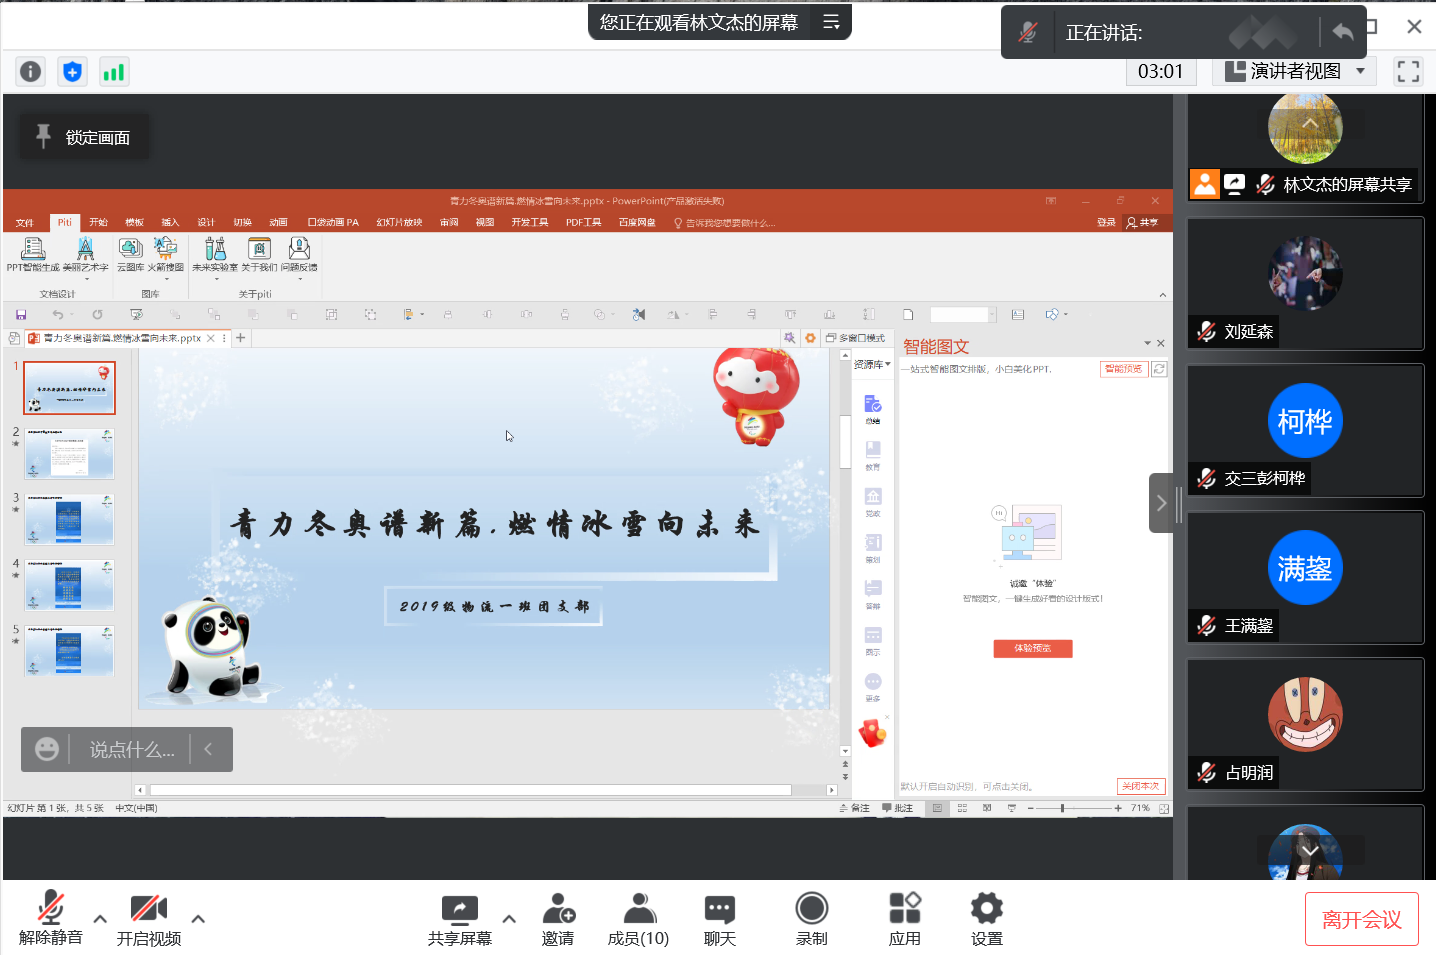The height and width of the screenshot is (955, 1436).
Task: Expand video options arrow
Action: 198,918
